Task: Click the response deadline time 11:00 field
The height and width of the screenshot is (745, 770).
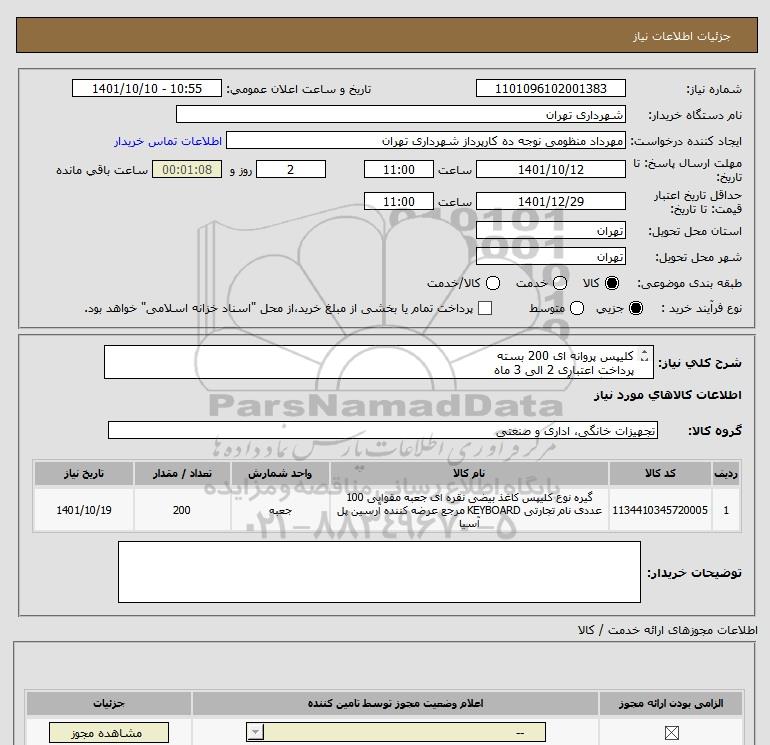Action: (x=399, y=169)
